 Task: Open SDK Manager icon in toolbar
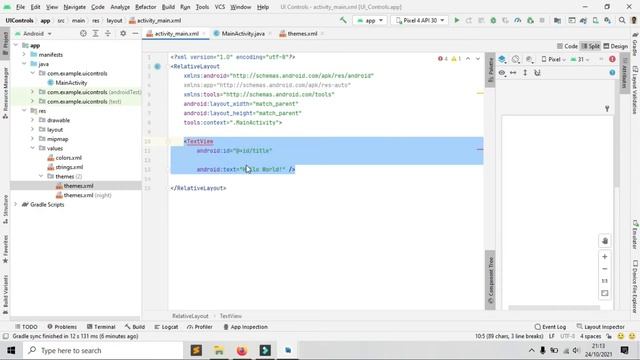[608, 20]
